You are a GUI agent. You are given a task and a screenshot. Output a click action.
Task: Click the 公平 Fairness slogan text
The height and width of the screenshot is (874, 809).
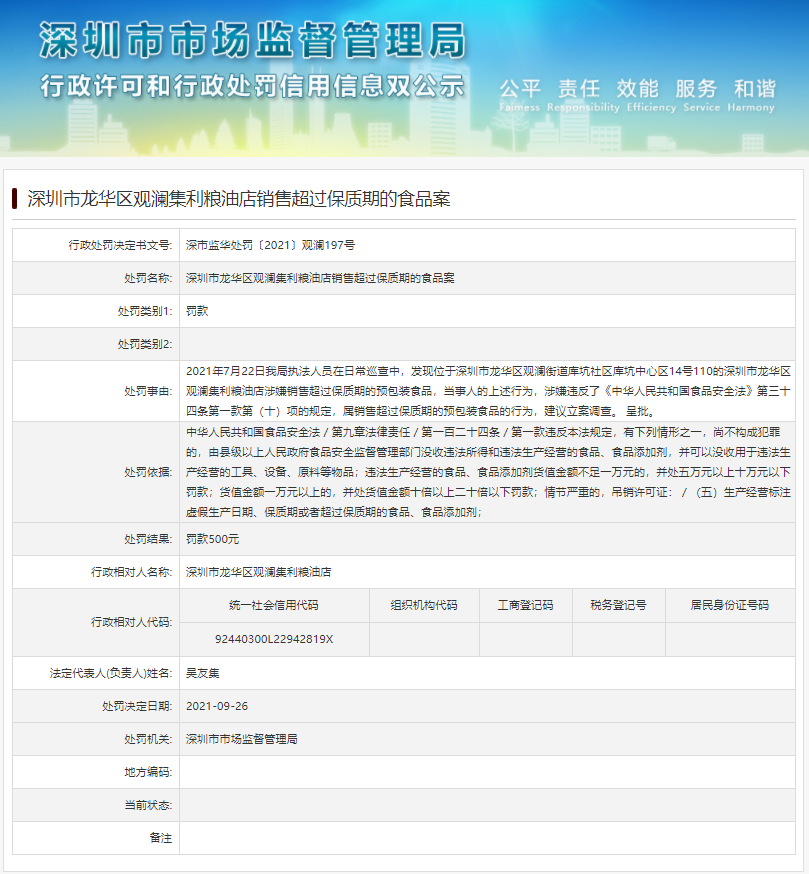point(520,95)
